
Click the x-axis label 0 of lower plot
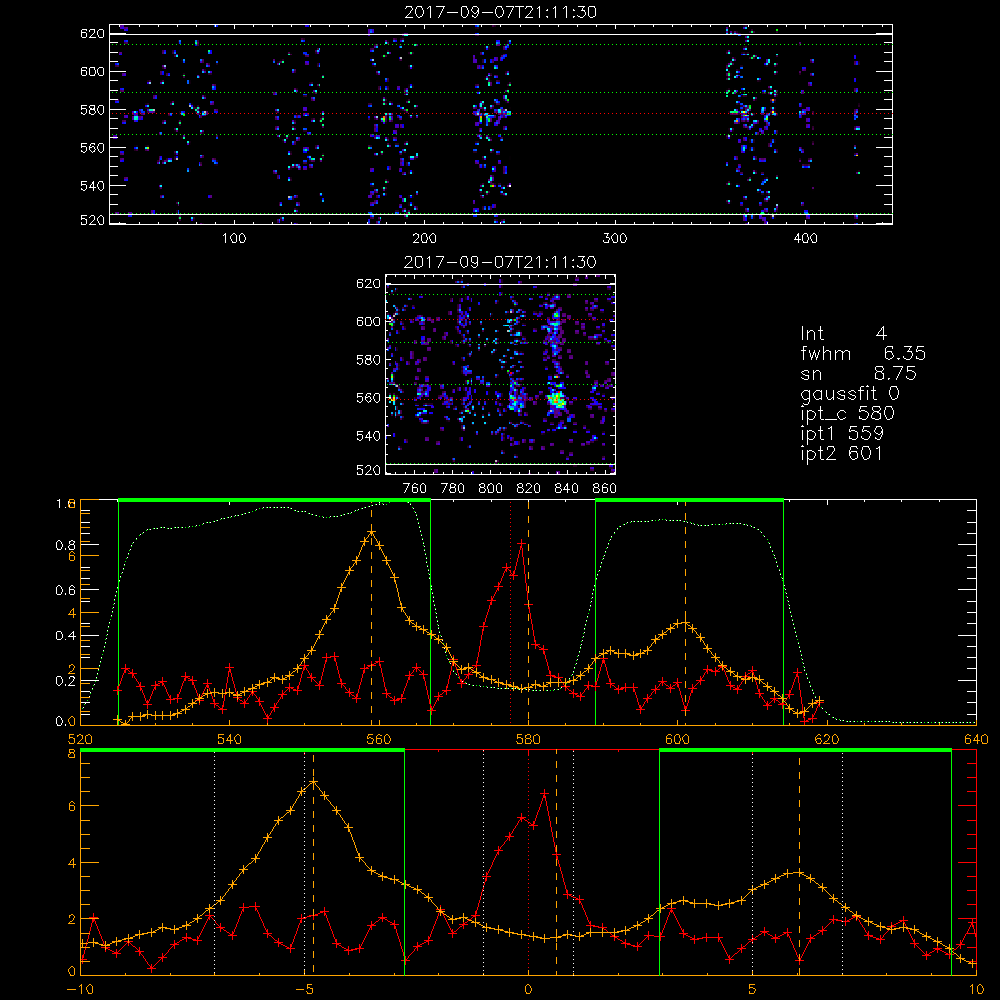(x=528, y=990)
